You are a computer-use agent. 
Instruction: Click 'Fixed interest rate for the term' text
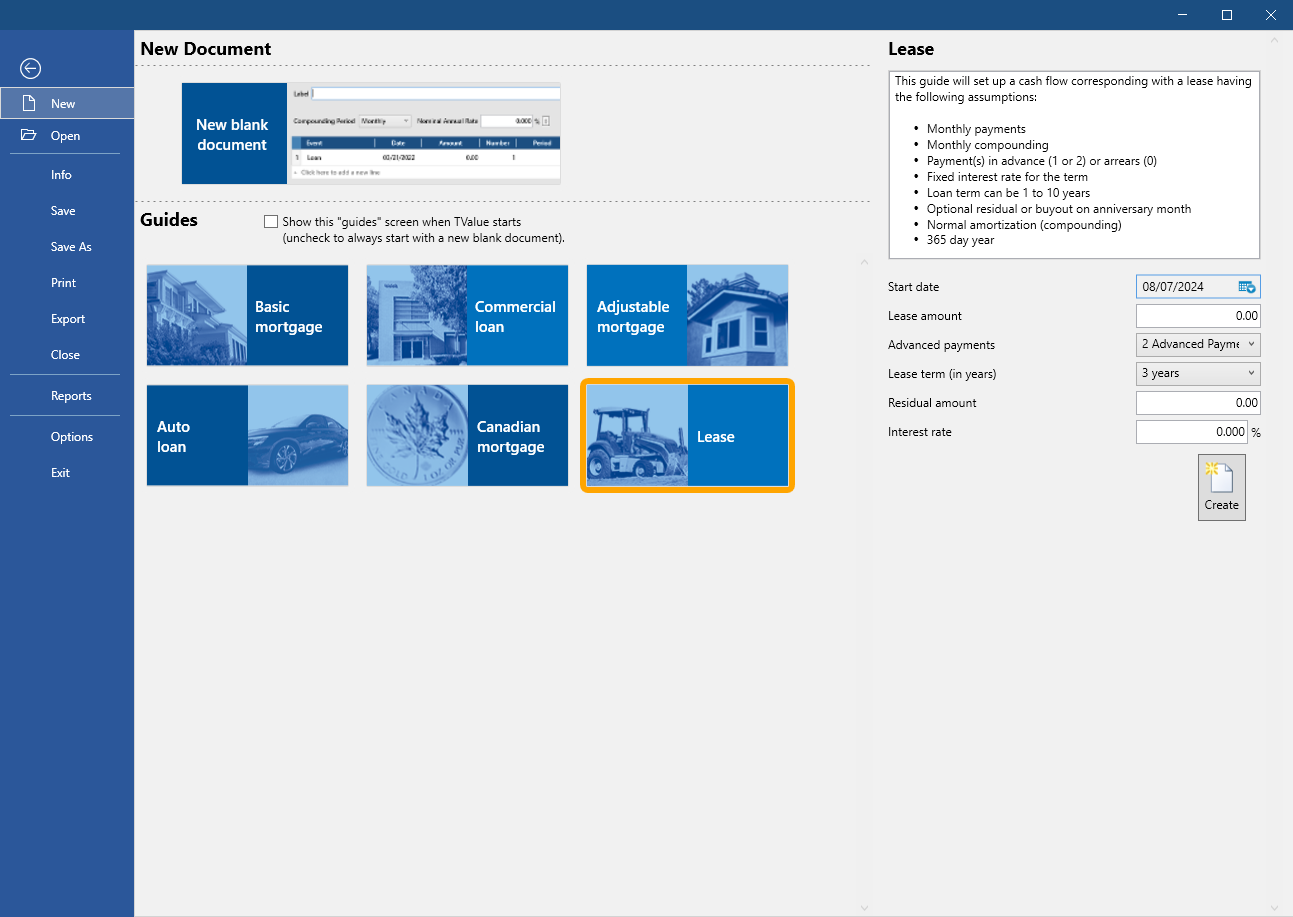click(1007, 177)
